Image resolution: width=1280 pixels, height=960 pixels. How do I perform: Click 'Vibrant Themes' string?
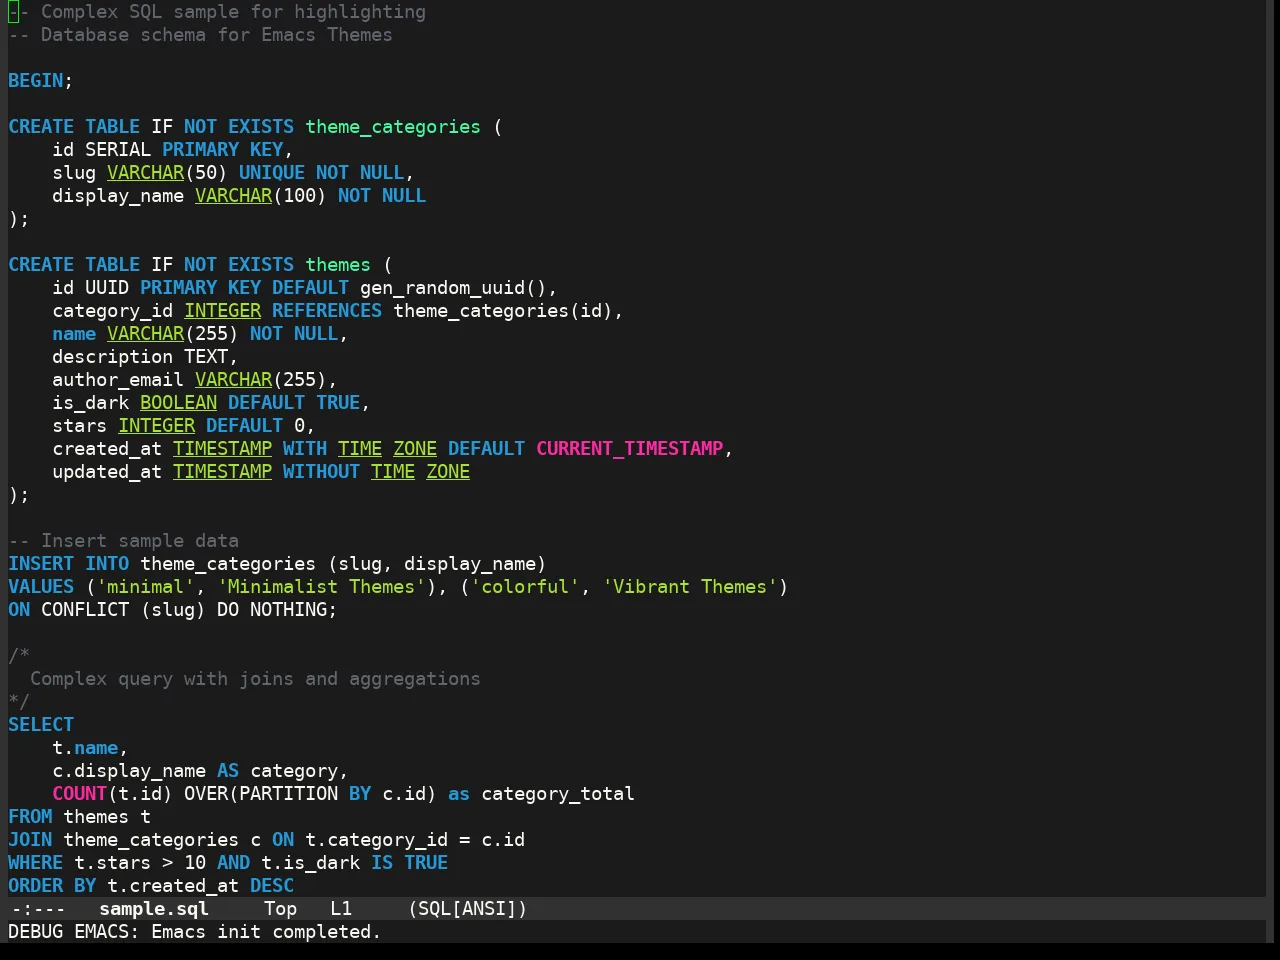click(x=690, y=587)
